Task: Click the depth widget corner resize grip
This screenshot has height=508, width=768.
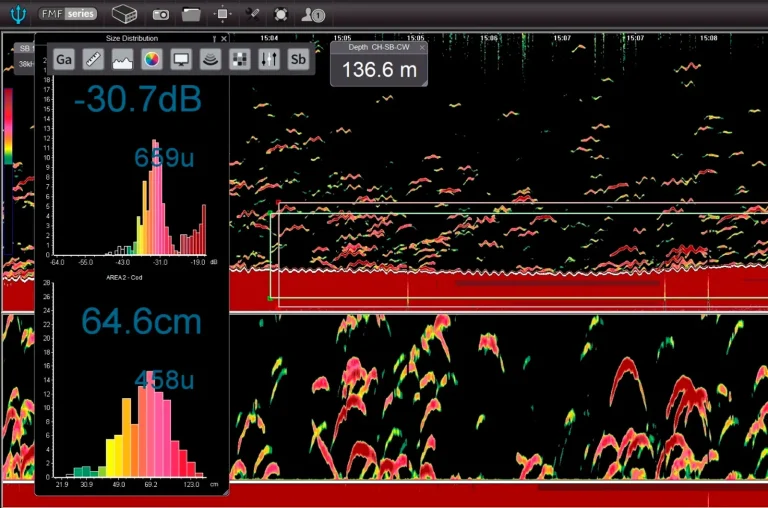Action: coord(424,83)
